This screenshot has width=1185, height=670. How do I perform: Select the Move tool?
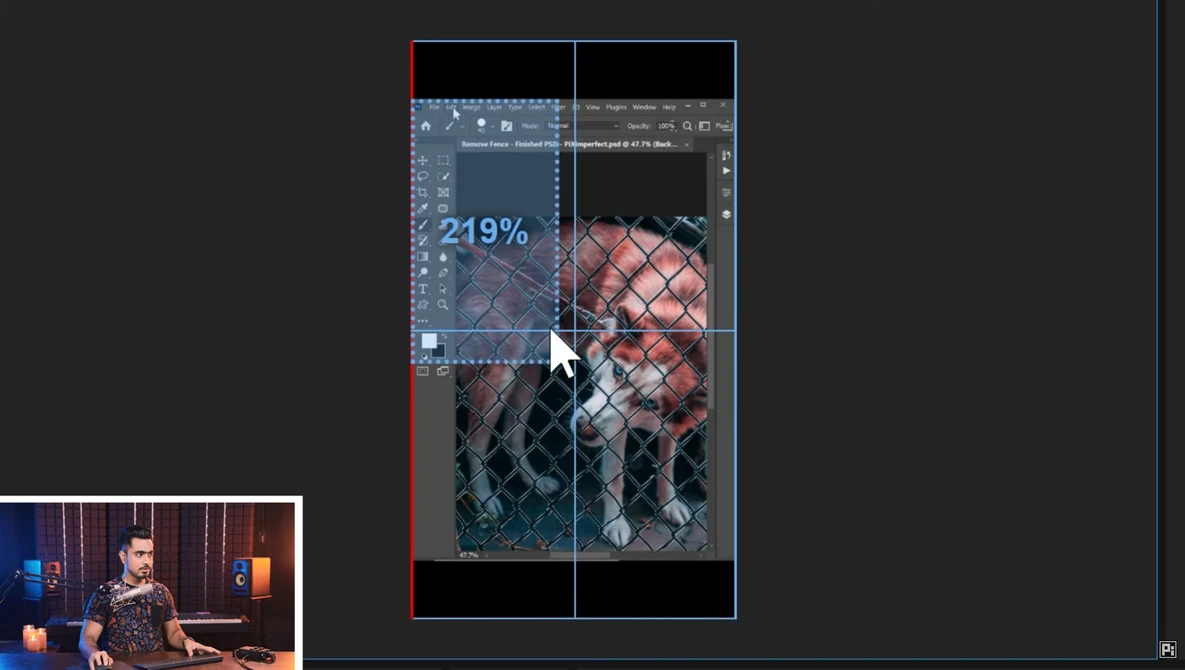click(x=423, y=160)
